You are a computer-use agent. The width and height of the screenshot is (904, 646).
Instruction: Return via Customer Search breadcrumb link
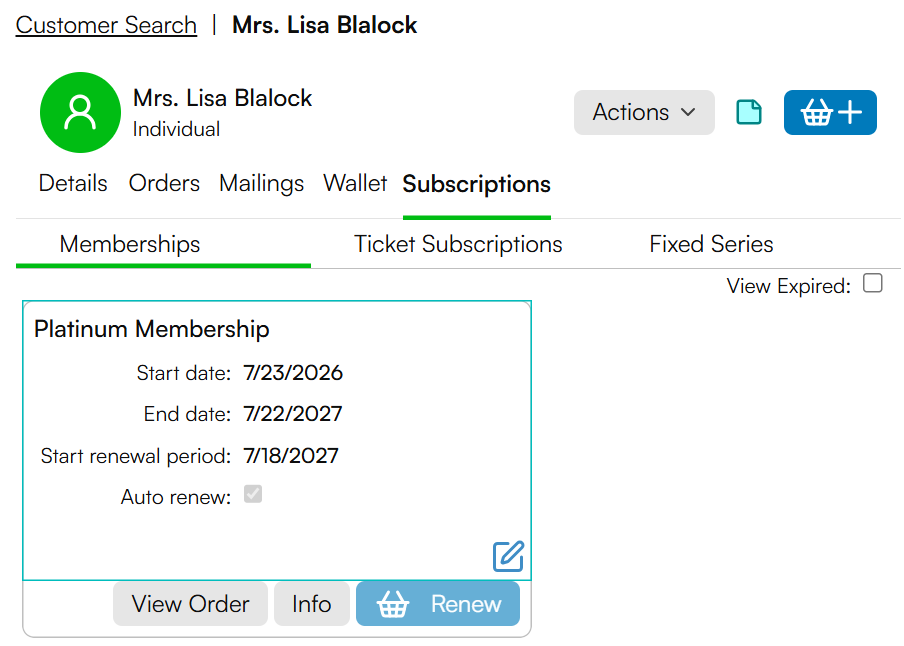[x=106, y=25]
